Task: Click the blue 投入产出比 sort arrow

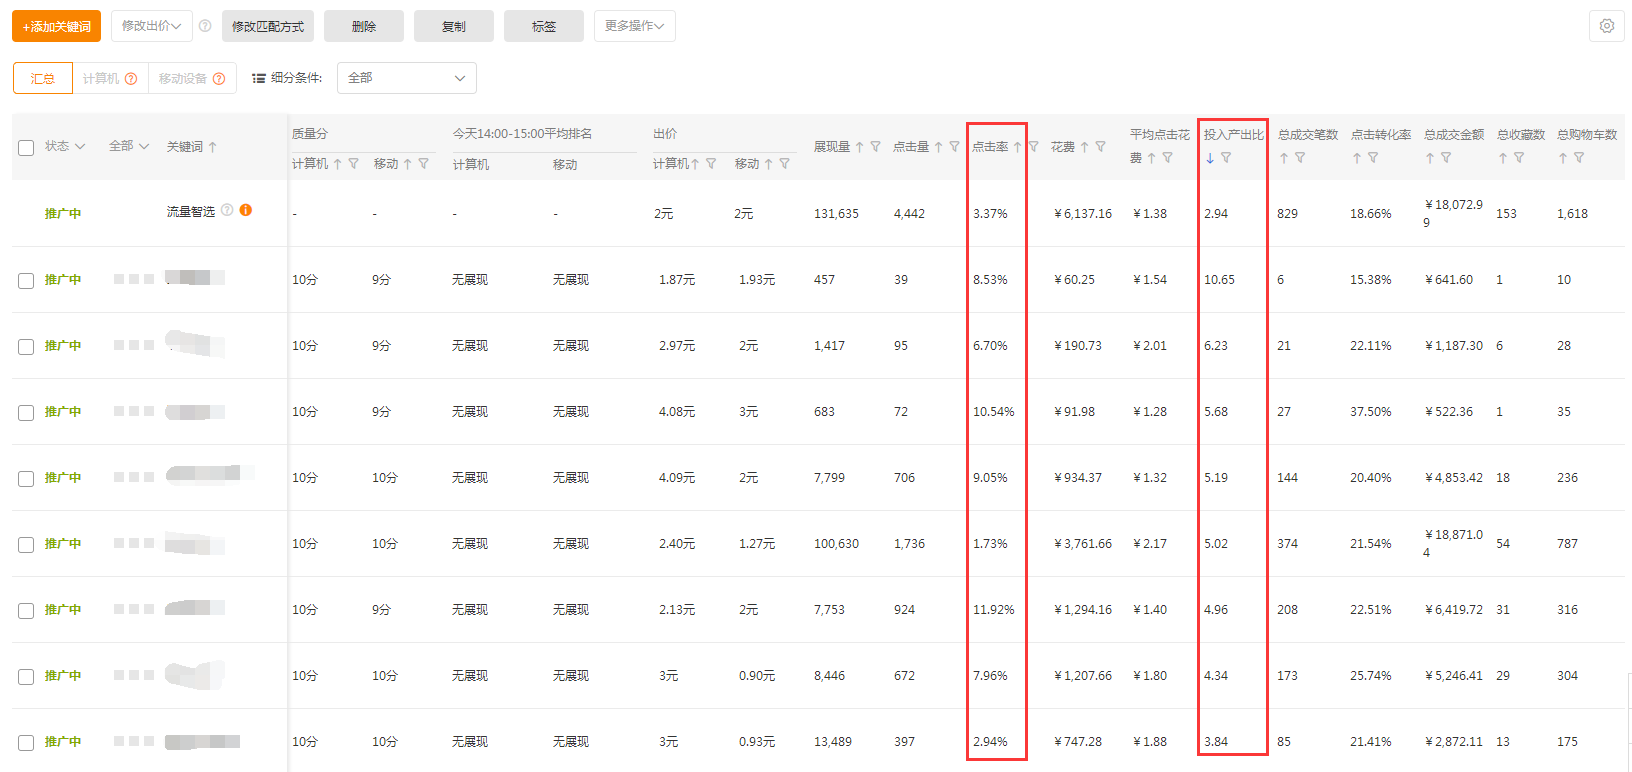Action: pyautogui.click(x=1210, y=158)
